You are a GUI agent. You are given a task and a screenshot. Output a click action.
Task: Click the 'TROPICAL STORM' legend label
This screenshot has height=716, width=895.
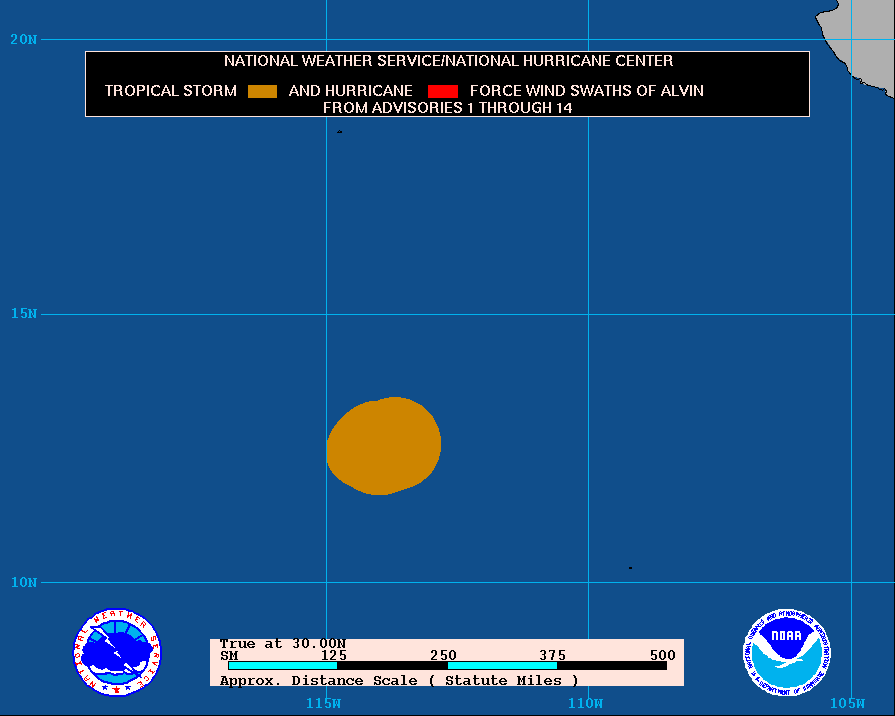tap(171, 91)
